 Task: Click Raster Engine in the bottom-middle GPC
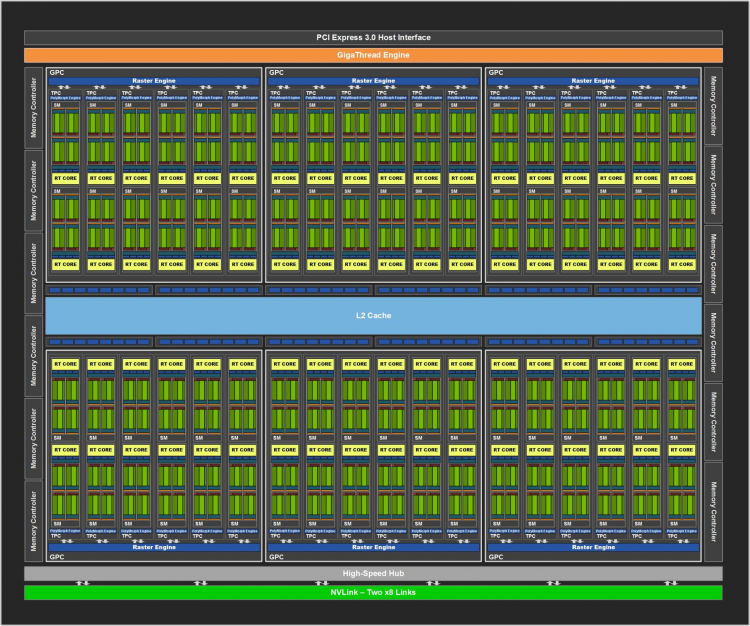(374, 547)
